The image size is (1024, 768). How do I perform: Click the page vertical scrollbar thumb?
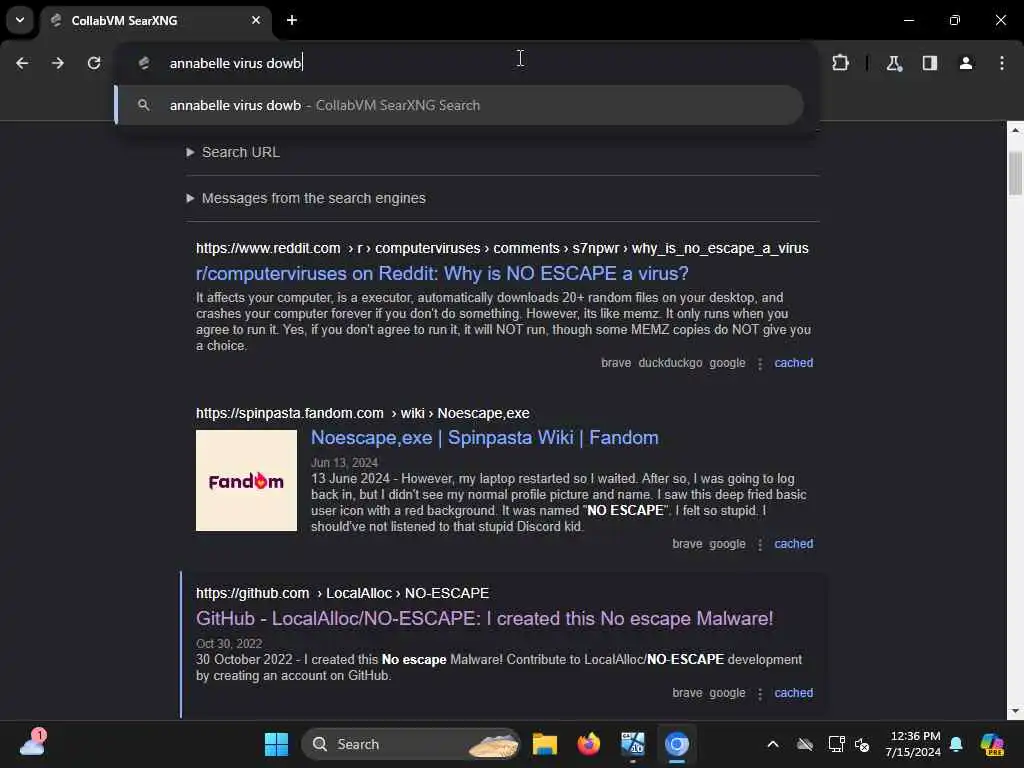coord(1015,173)
